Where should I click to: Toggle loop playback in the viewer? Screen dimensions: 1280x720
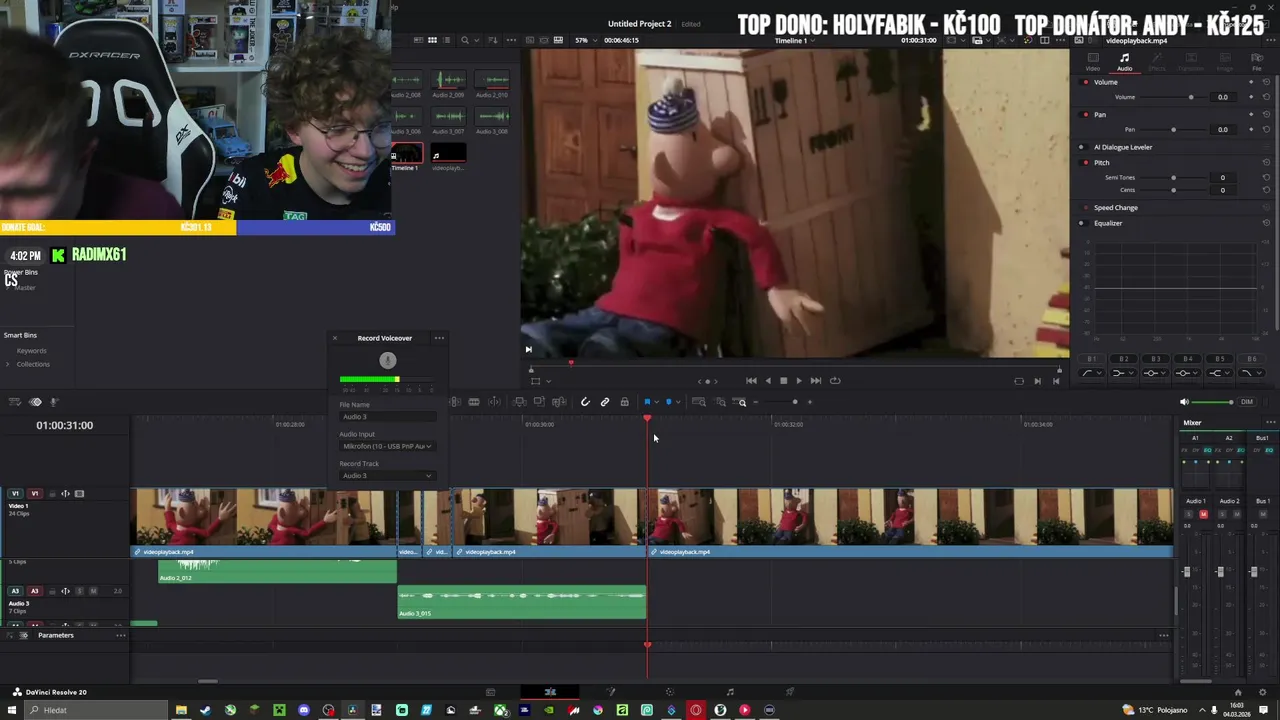tap(835, 381)
